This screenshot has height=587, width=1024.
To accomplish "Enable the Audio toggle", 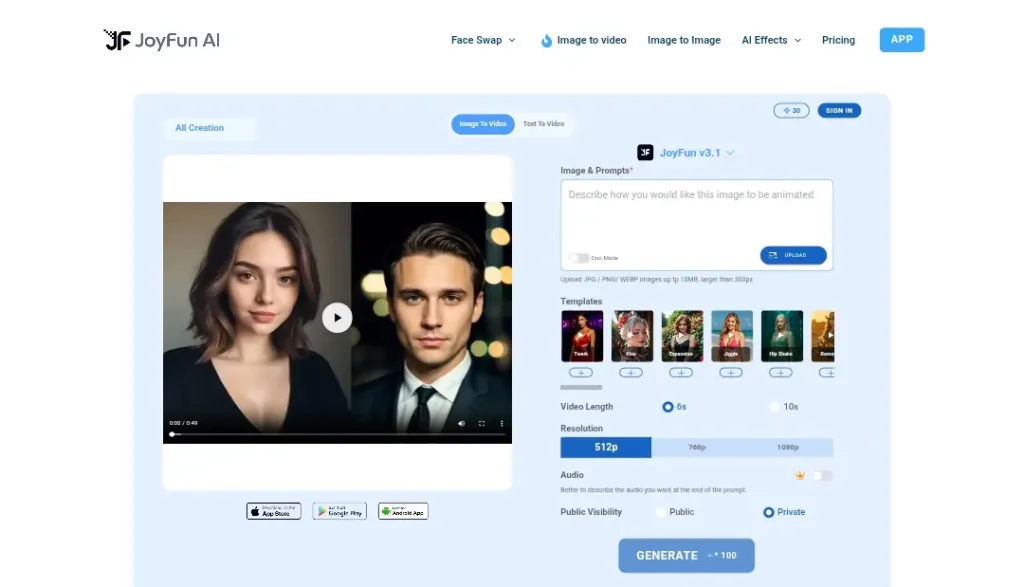I will pyautogui.click(x=822, y=476).
